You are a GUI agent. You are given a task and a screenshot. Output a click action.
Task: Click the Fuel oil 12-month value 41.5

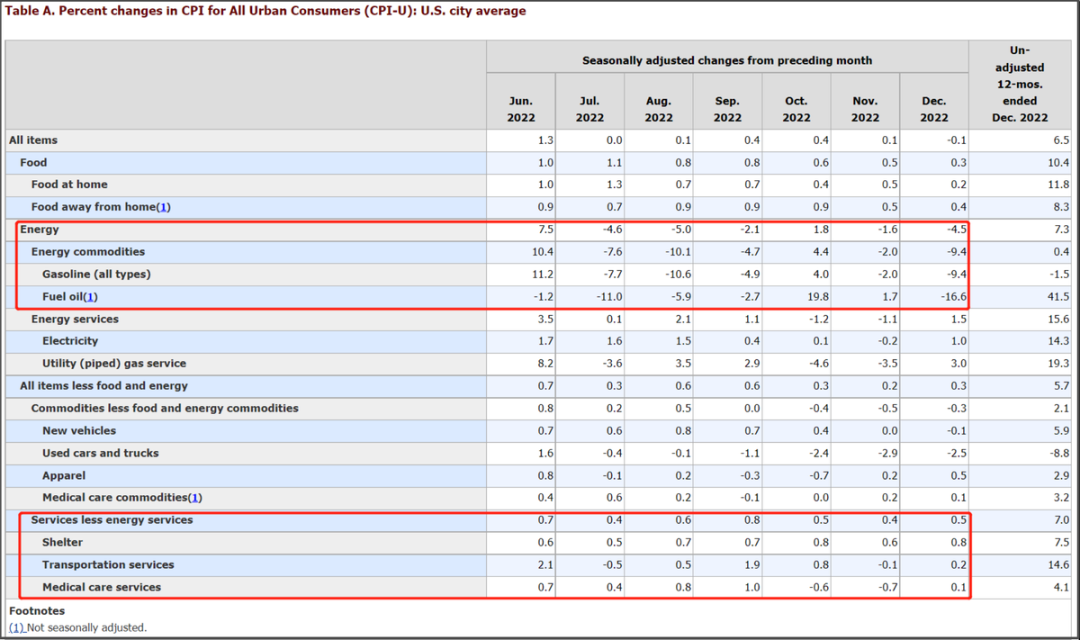(x=1058, y=297)
